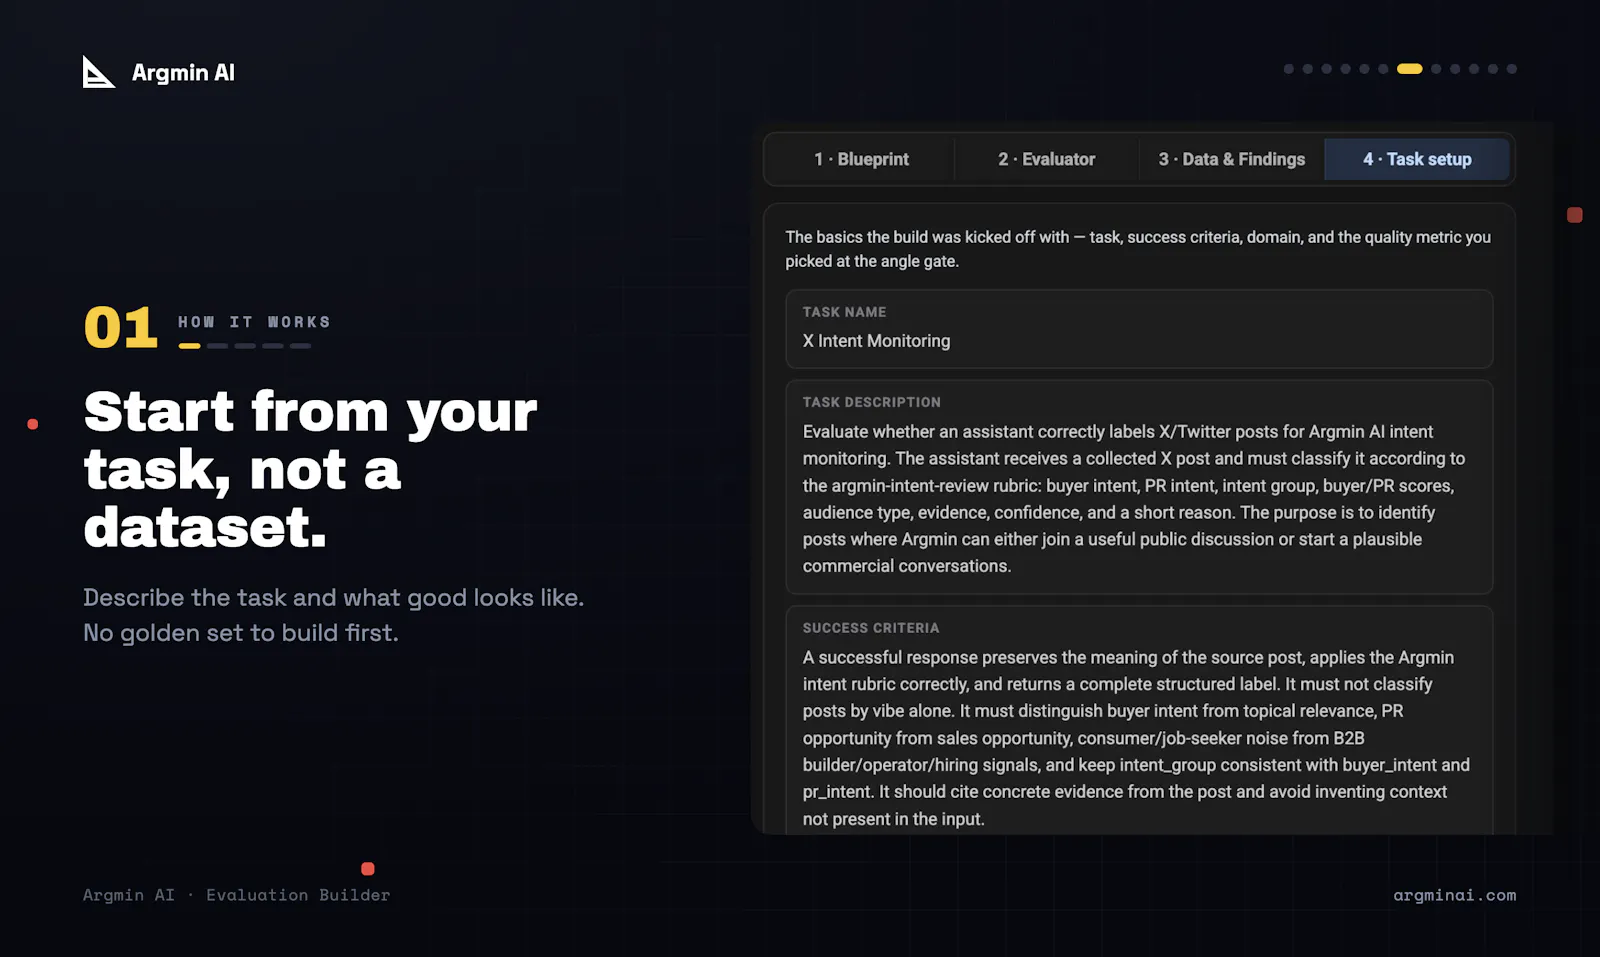Click inside the Task Description text box
The image size is (1600, 957).
(1139, 487)
